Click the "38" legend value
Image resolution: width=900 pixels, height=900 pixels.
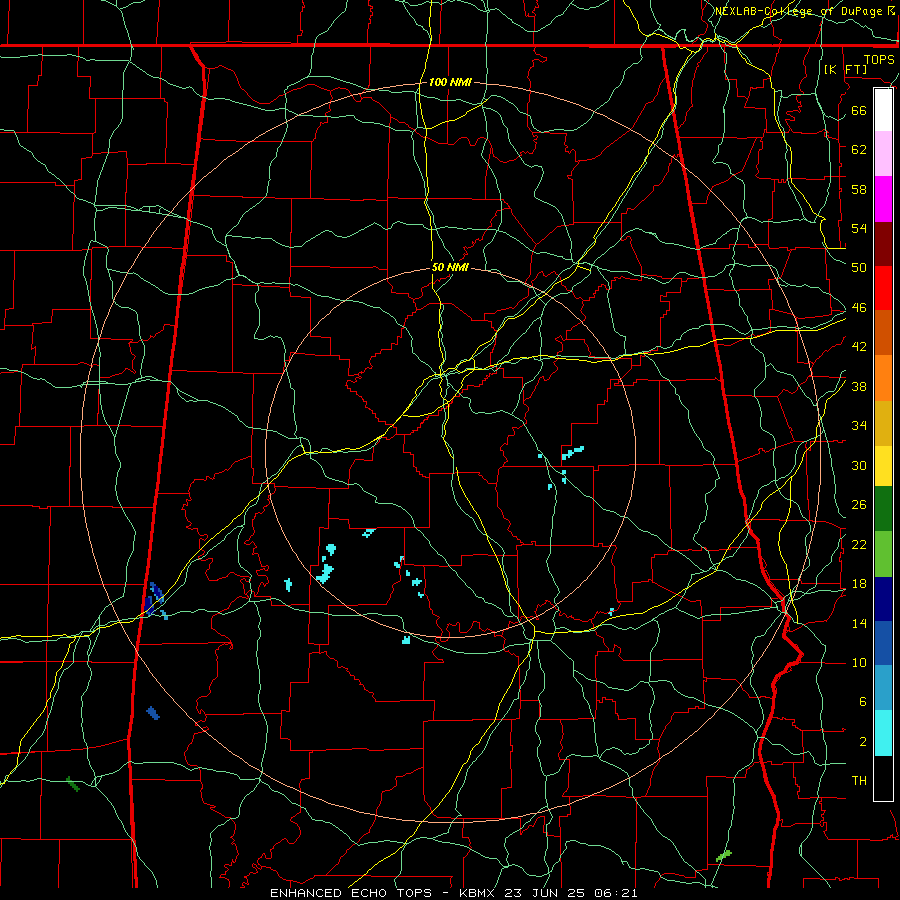(x=859, y=386)
